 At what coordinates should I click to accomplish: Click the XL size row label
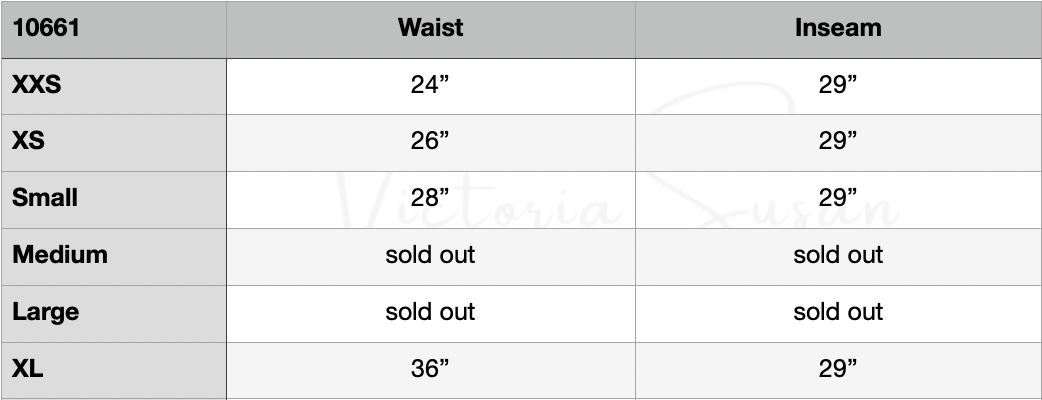click(28, 369)
